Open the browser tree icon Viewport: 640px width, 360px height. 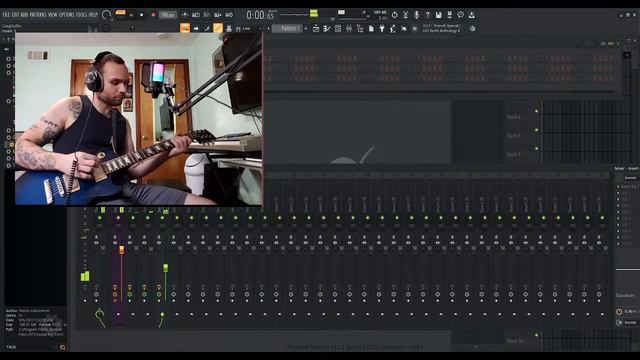coord(360,29)
